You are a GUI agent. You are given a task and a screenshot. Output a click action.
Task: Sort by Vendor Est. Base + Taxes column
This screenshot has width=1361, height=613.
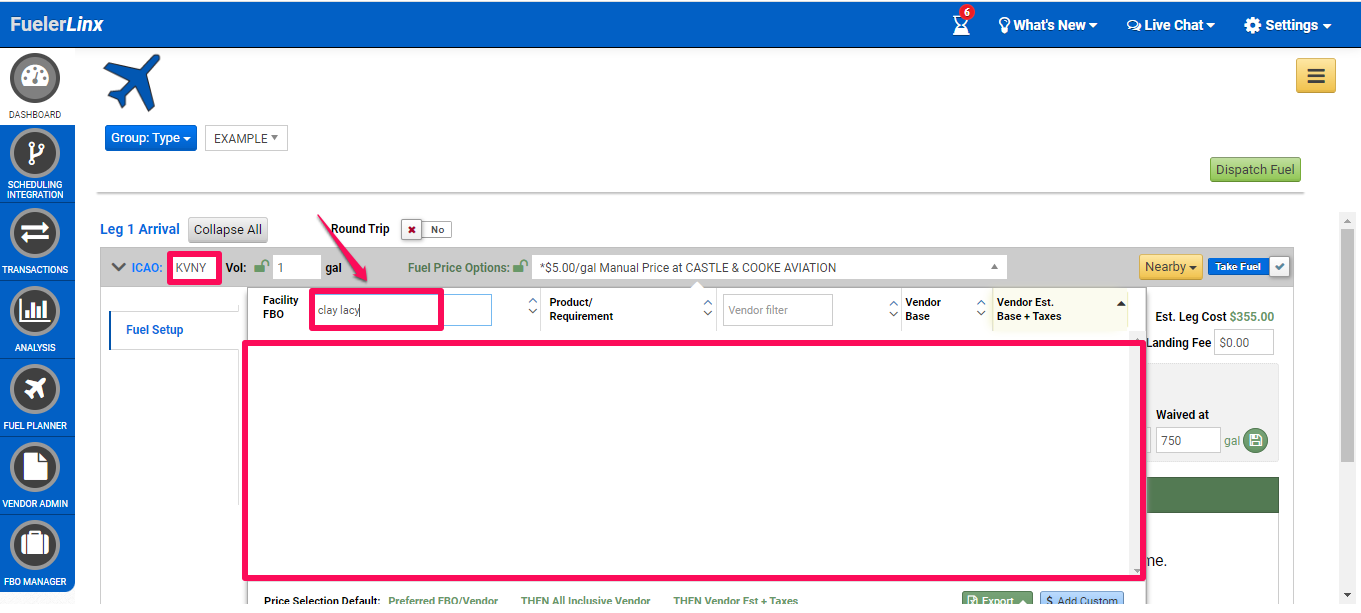1059,309
